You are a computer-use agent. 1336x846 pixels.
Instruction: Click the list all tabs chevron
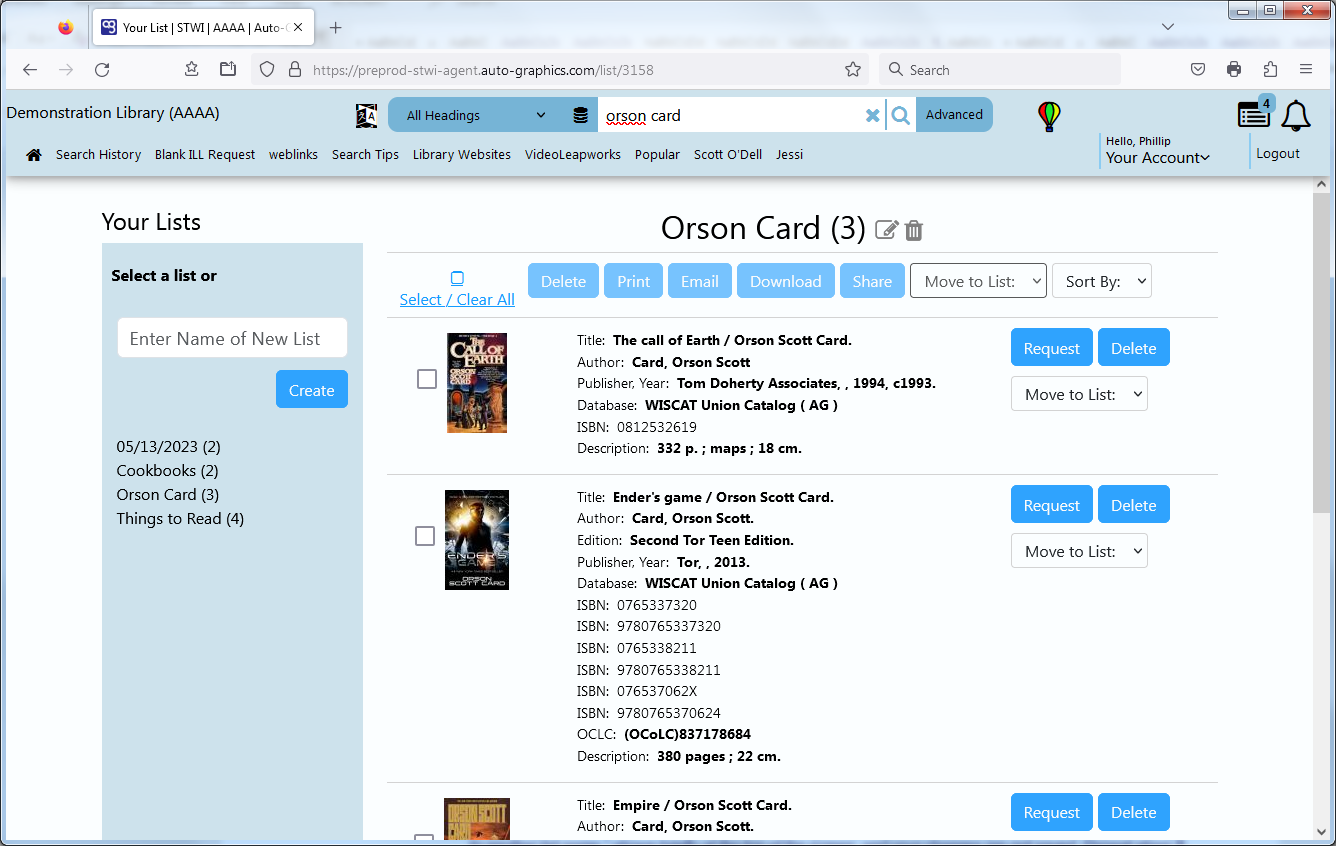pos(1168,26)
